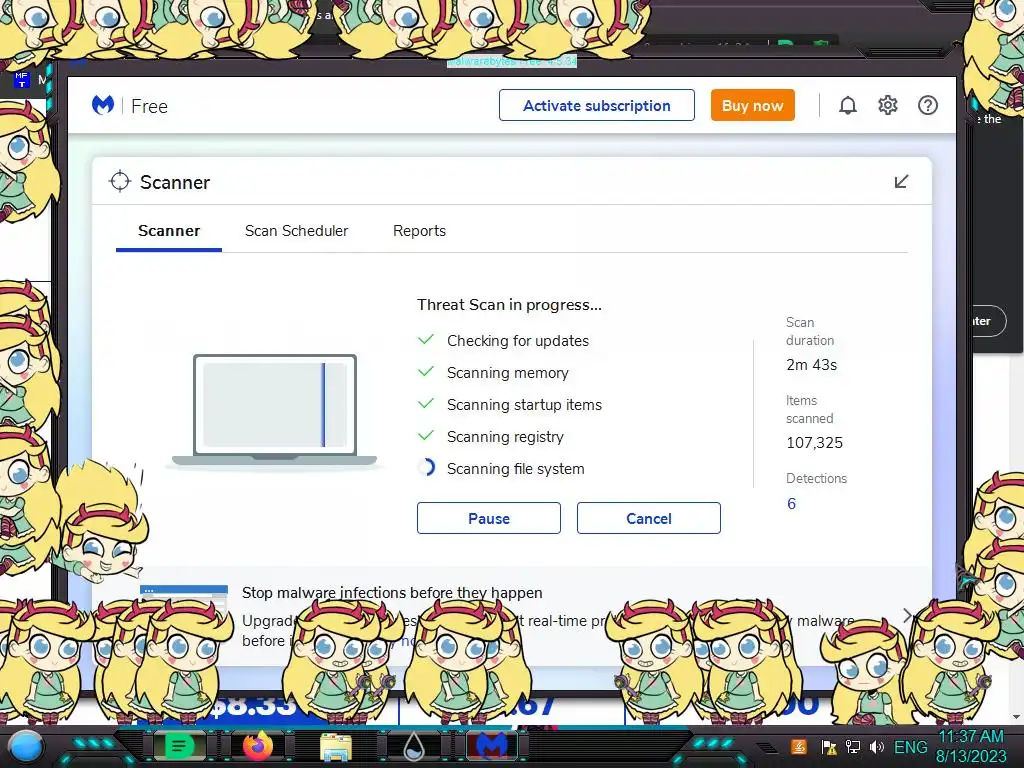Cancel the threat scan
The height and width of the screenshot is (768, 1024).
coord(648,518)
